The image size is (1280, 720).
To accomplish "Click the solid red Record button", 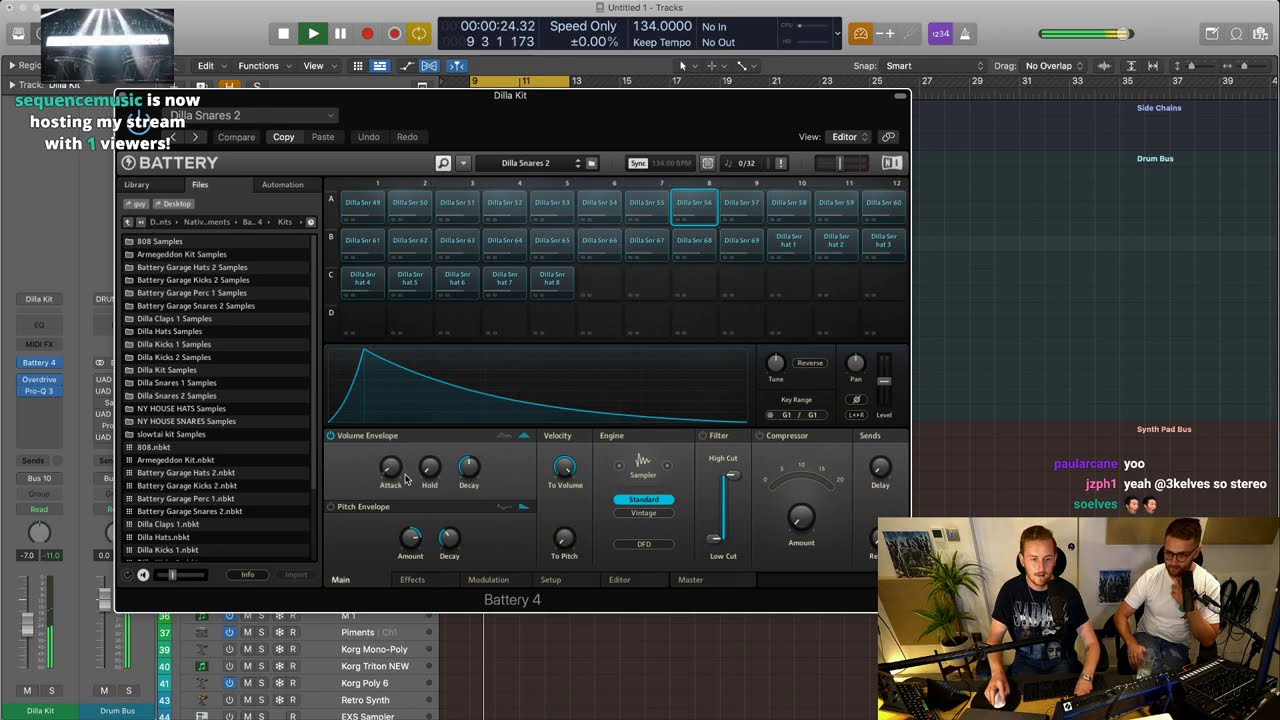I will click(367, 34).
